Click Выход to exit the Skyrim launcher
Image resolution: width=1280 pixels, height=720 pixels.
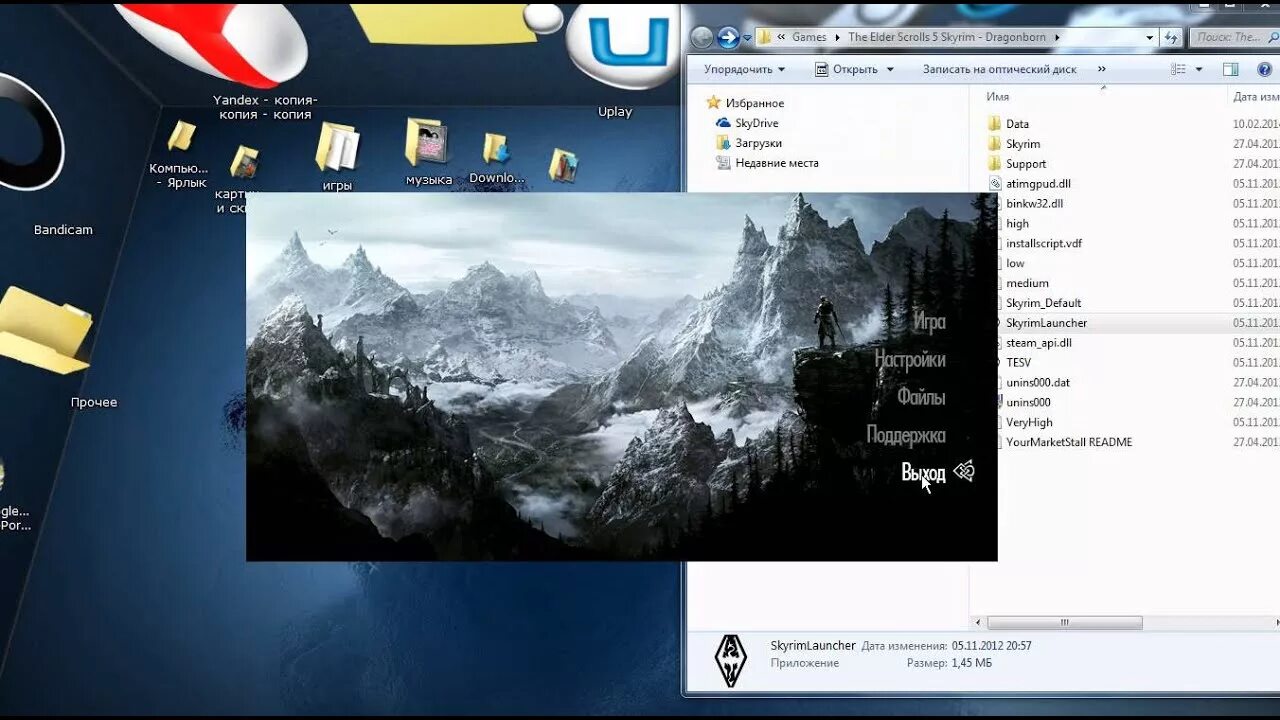(923, 473)
